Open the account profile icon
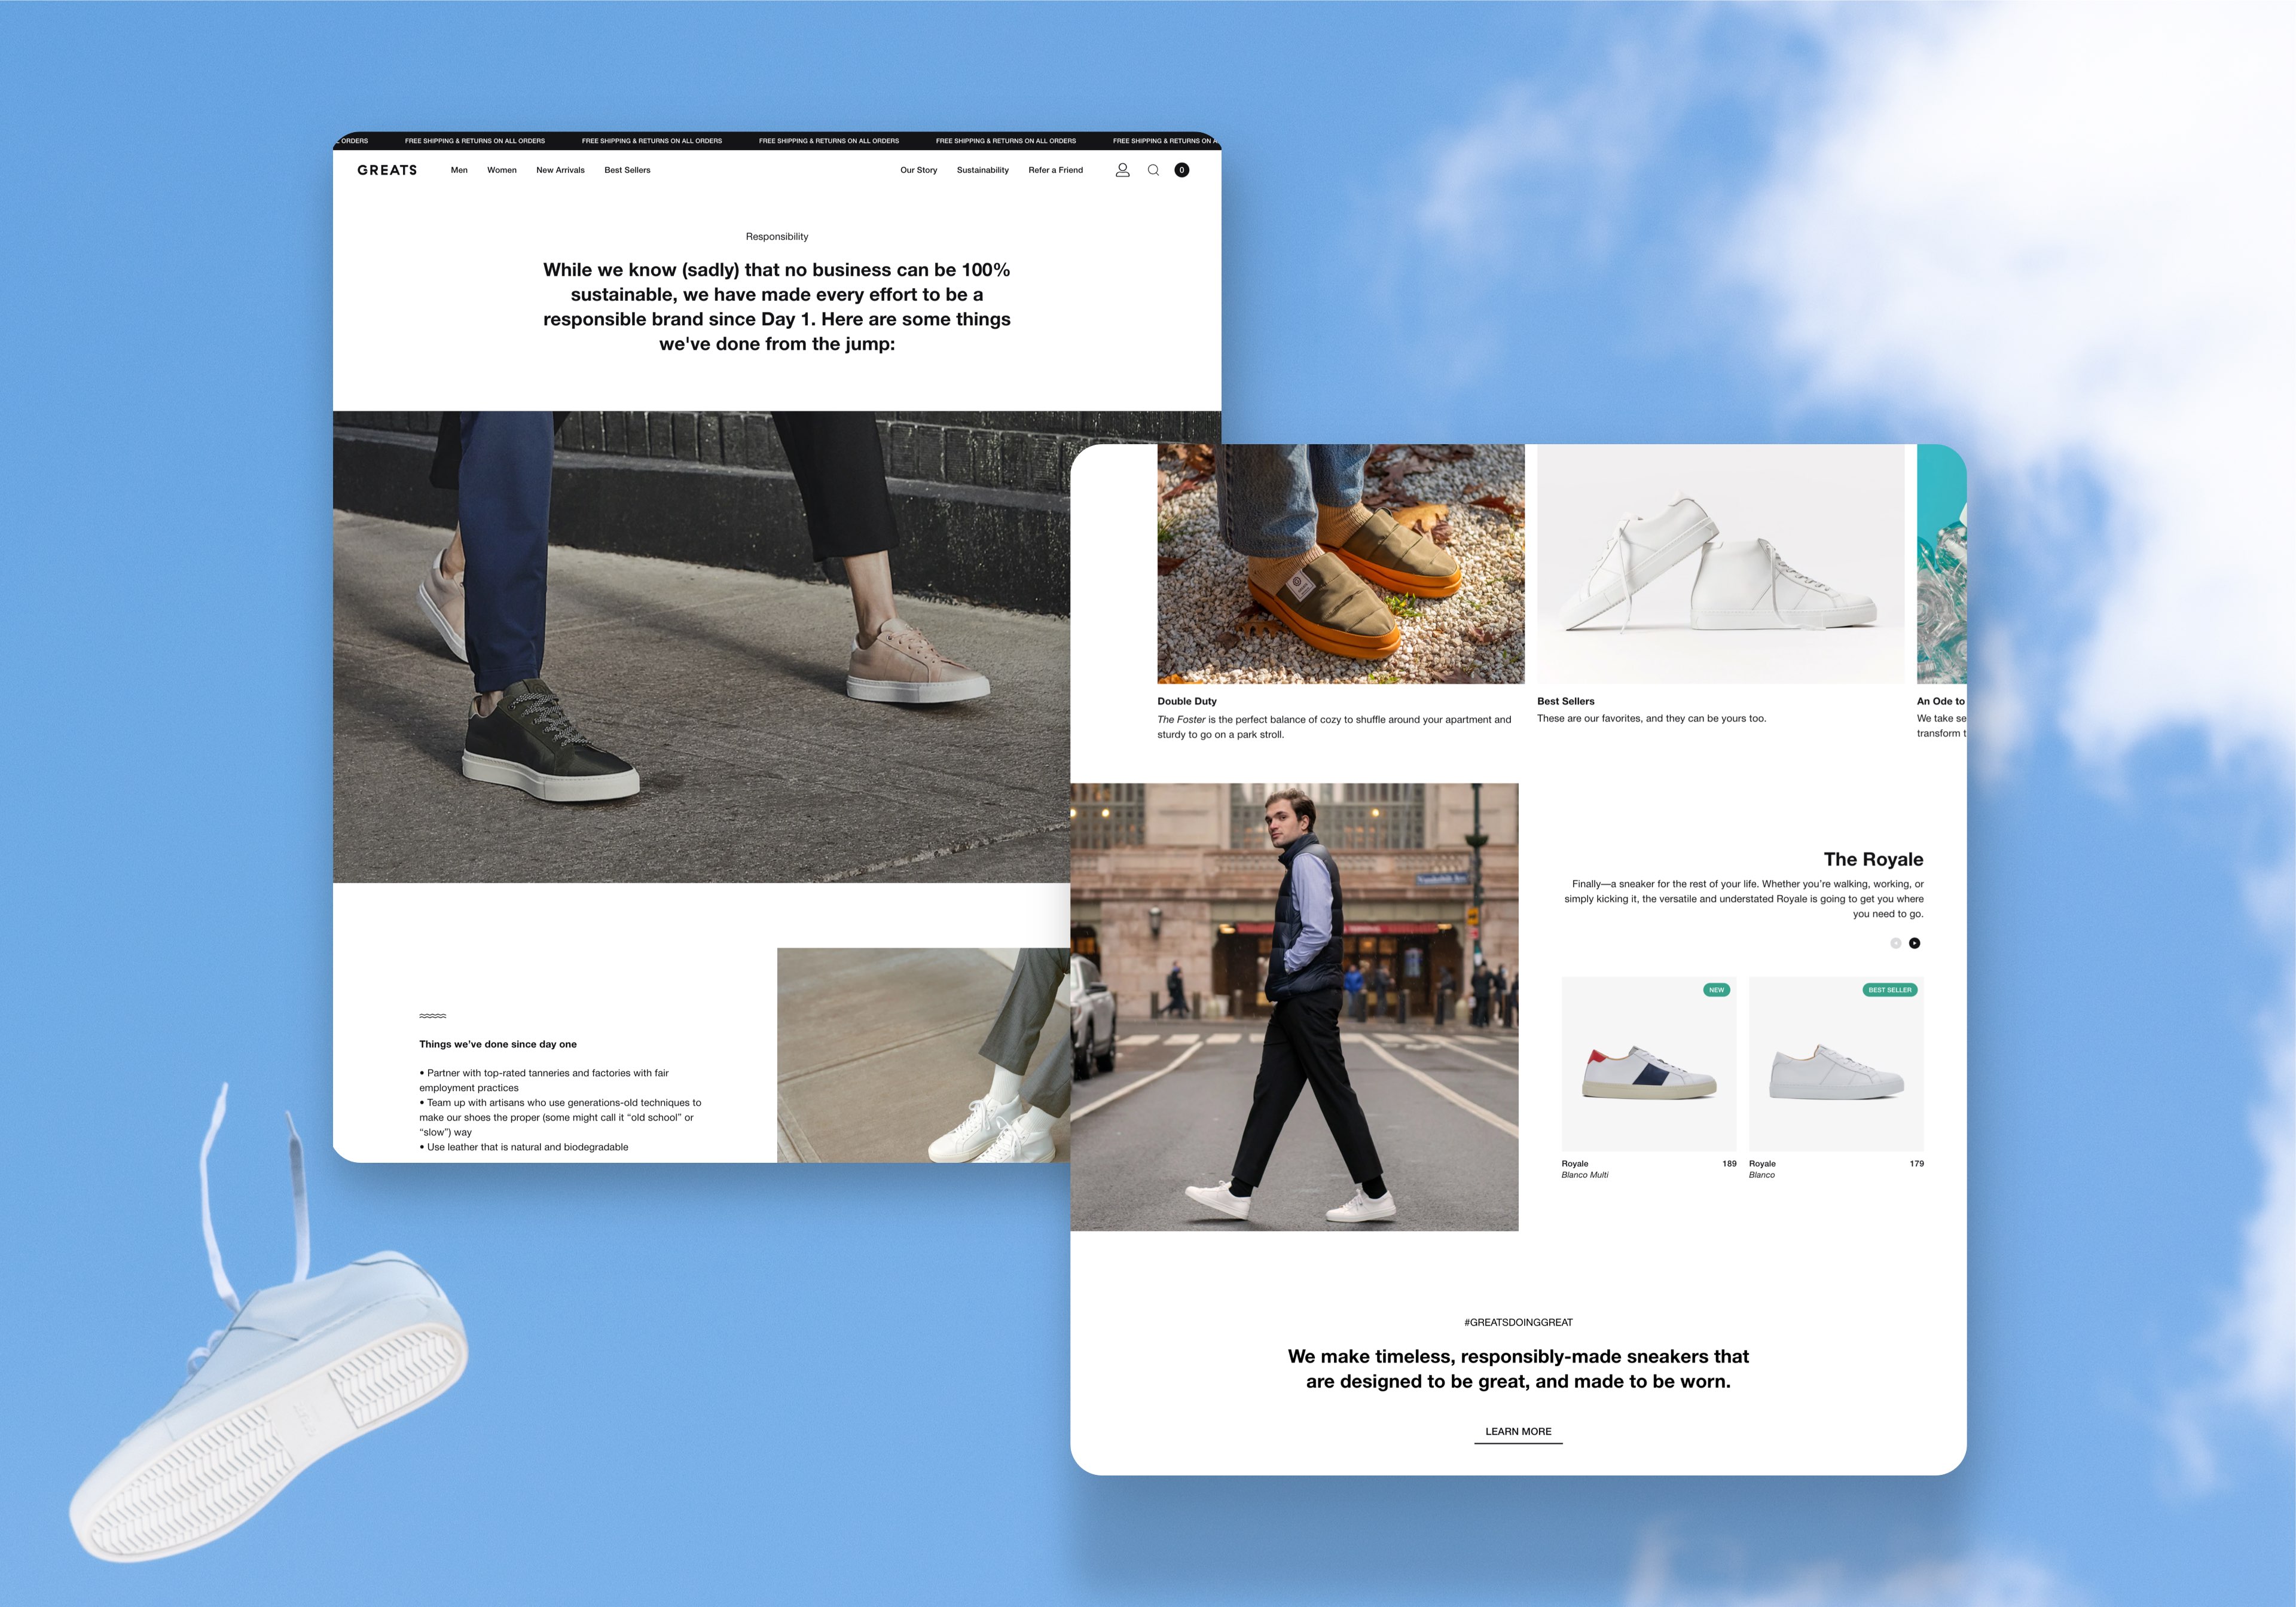 [x=1122, y=170]
